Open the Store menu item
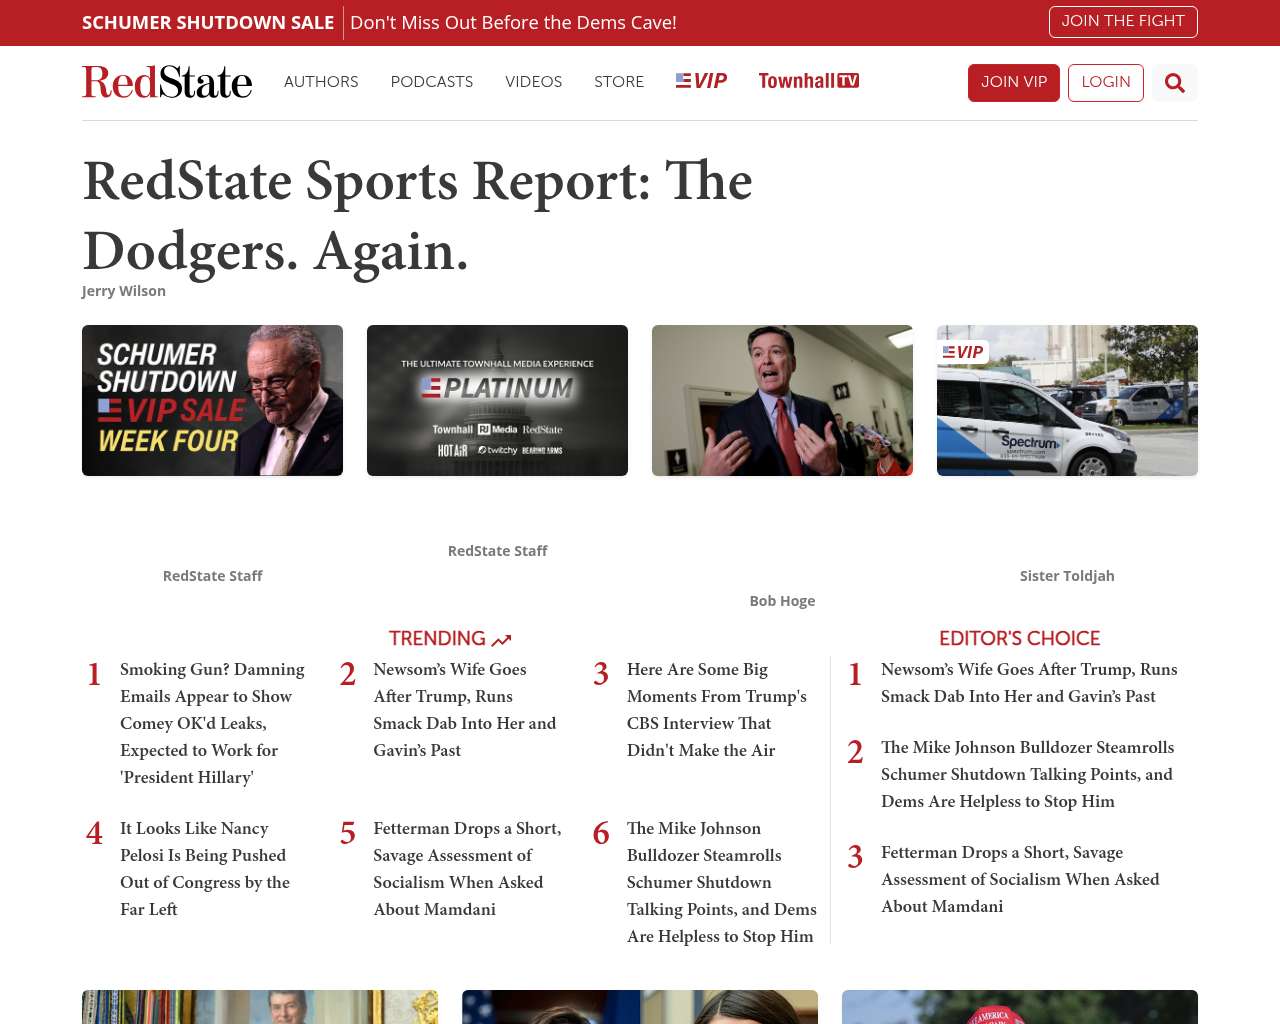 point(619,82)
